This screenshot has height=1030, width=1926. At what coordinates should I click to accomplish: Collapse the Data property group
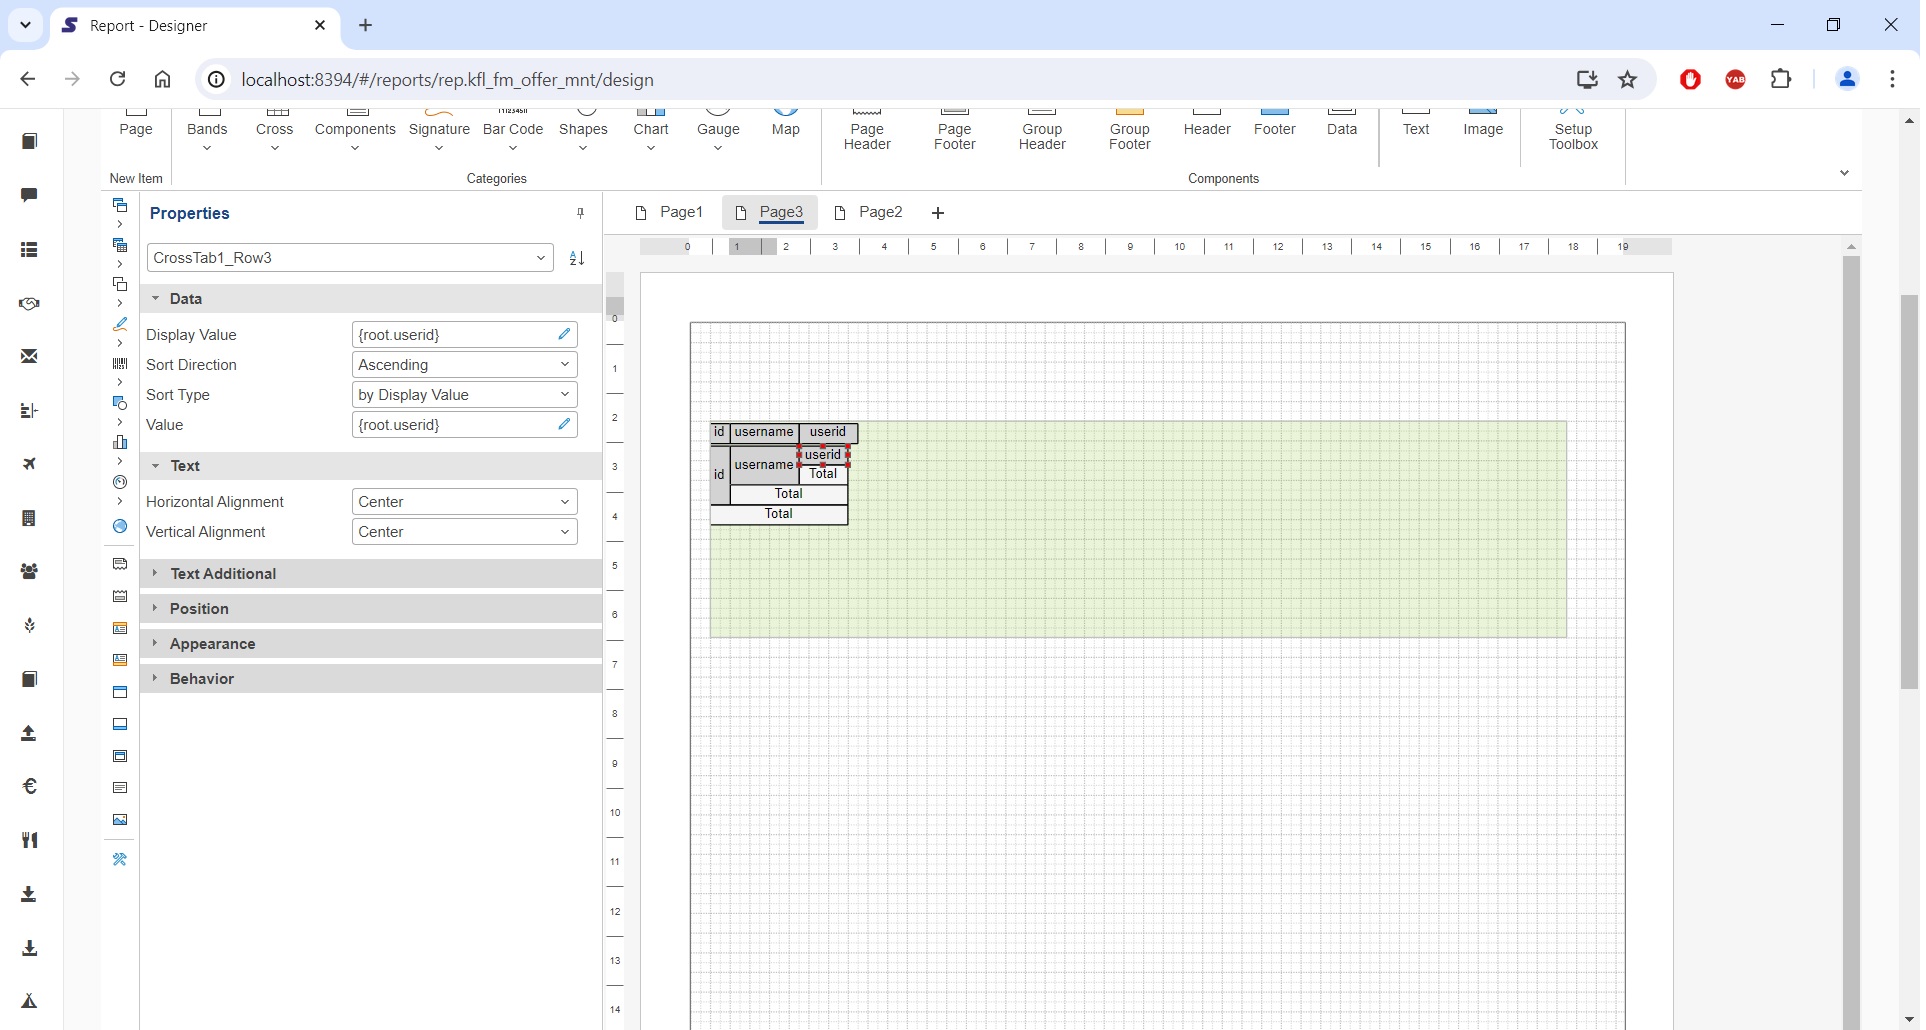tap(371, 299)
